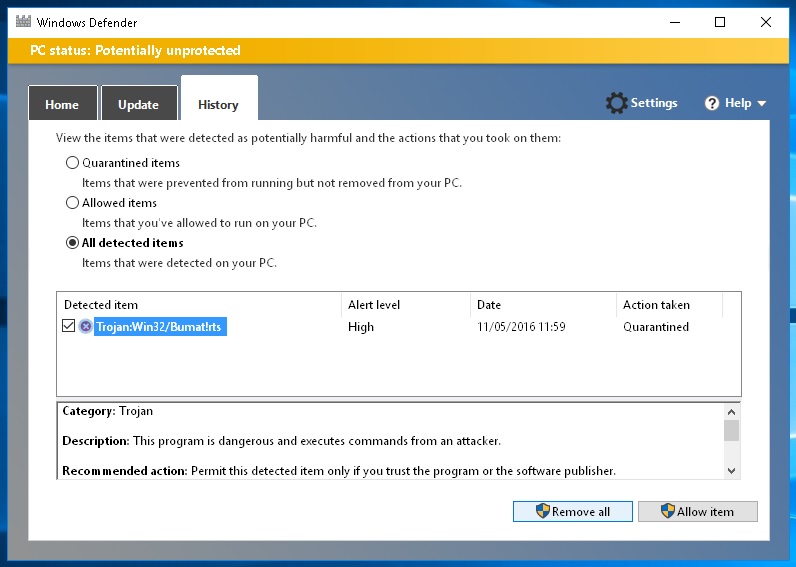Expand the Help dropdown arrow
Image resolution: width=796 pixels, height=567 pixels.
click(761, 104)
